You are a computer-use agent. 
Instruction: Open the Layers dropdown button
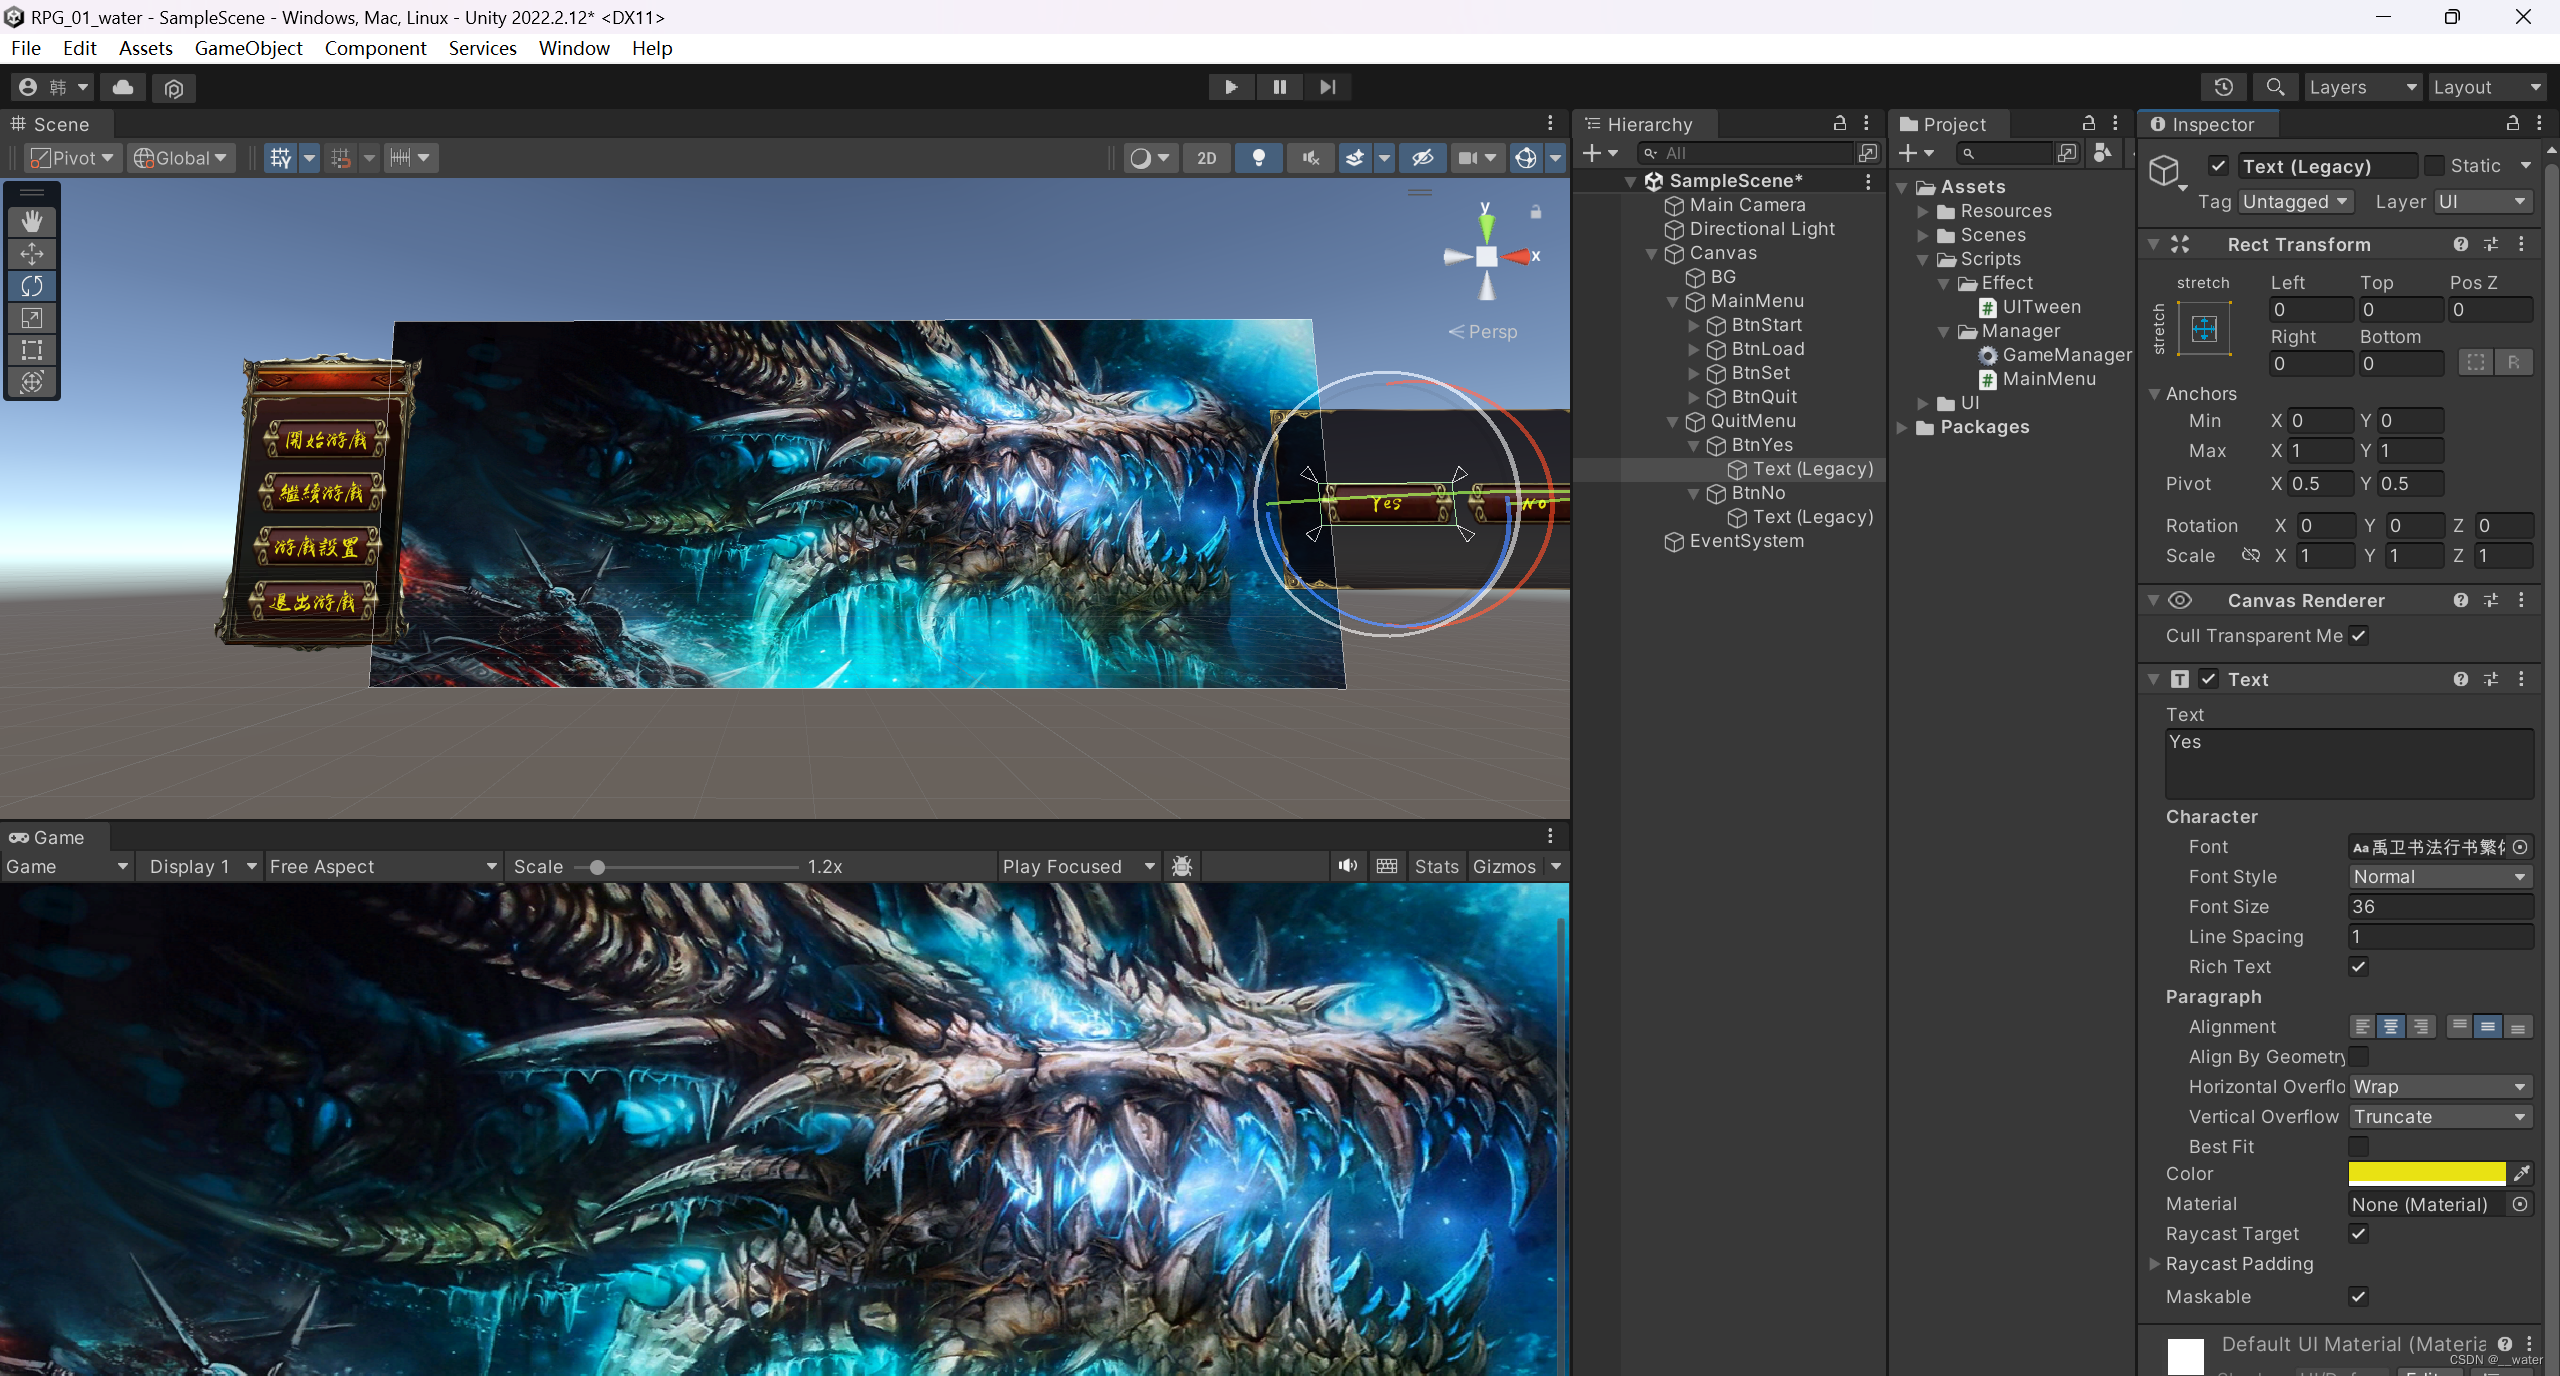click(x=2361, y=87)
